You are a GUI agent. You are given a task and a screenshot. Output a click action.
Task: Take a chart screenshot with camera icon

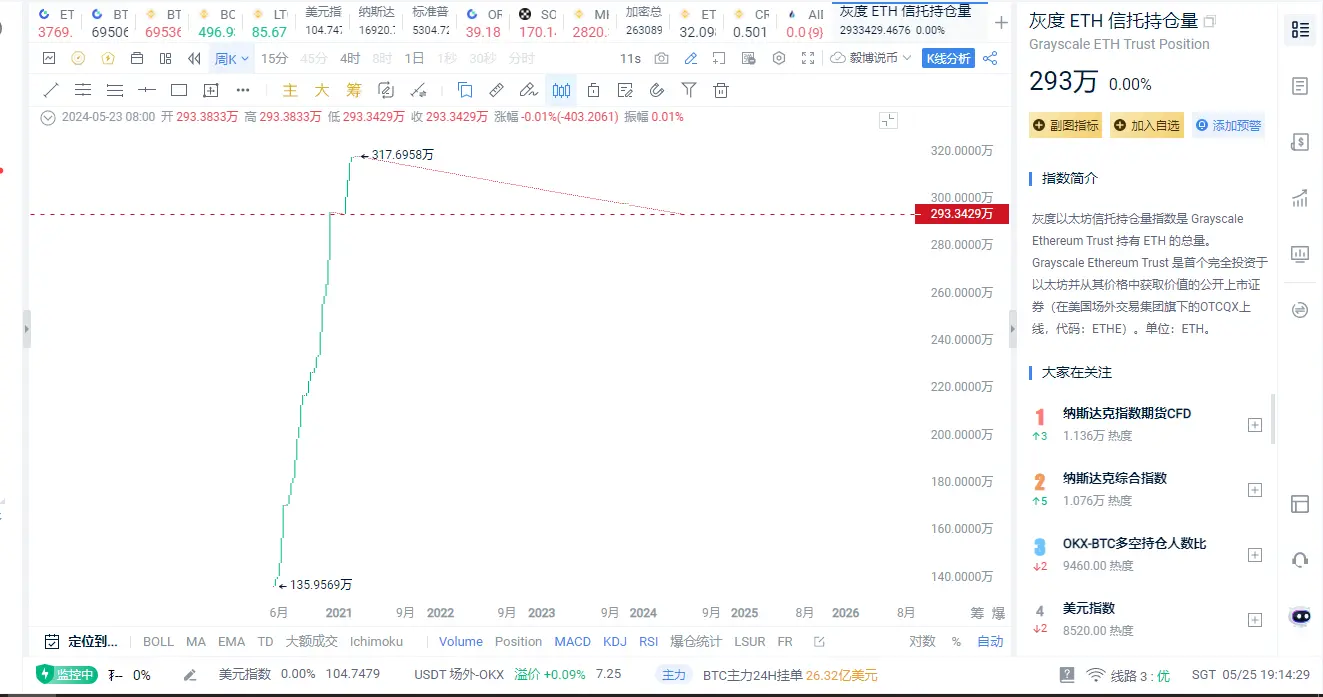[661, 59]
